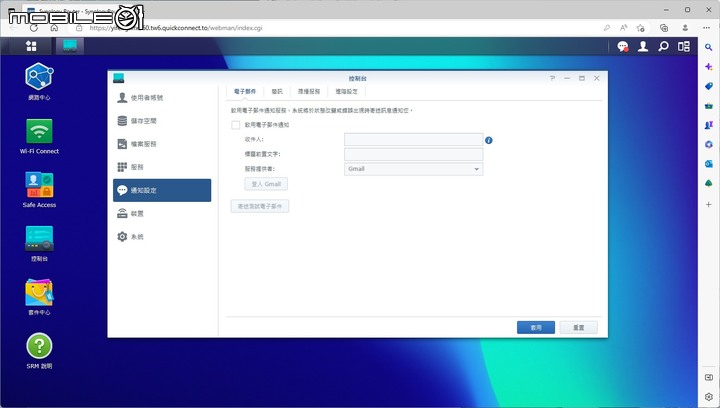The width and height of the screenshot is (720, 408).
Task: Select the Control Panel taskbar thumbnail
Action: coord(70,46)
